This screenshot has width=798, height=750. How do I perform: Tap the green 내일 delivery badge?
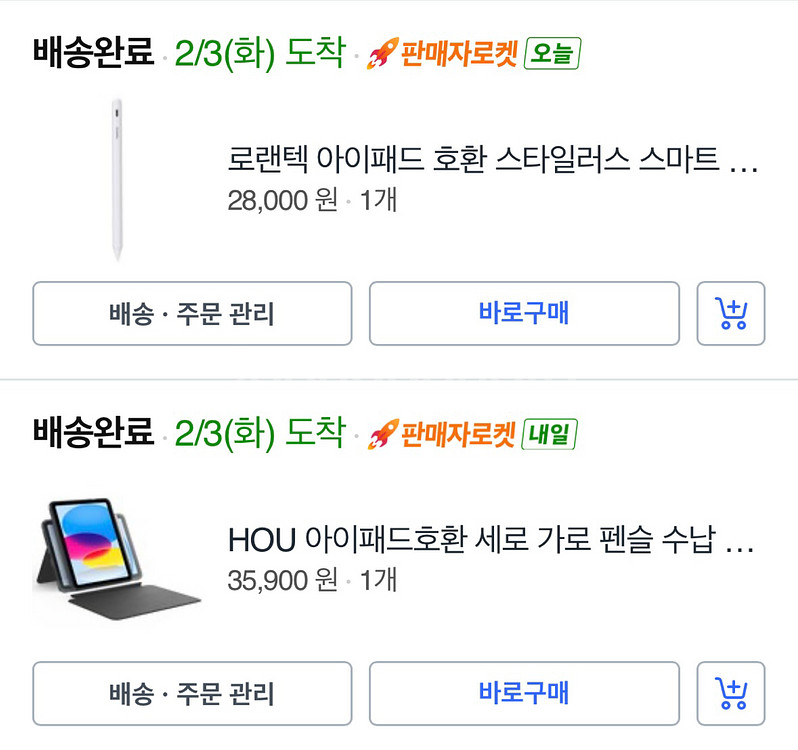(x=549, y=435)
